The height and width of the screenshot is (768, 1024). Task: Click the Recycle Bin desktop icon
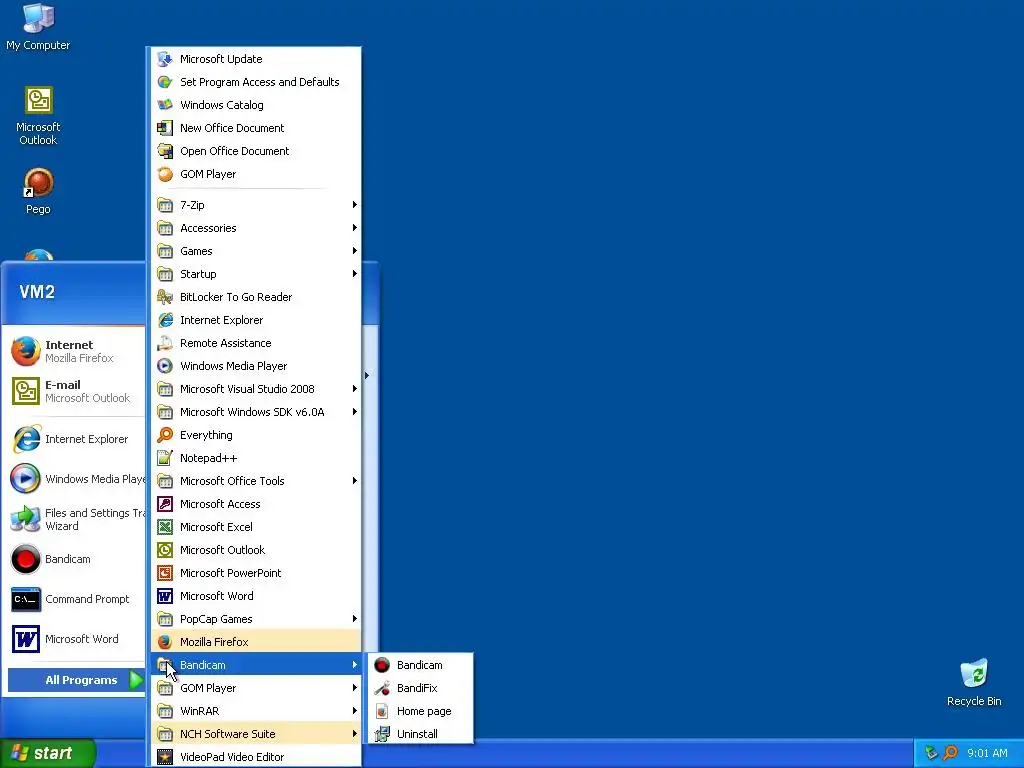974,675
